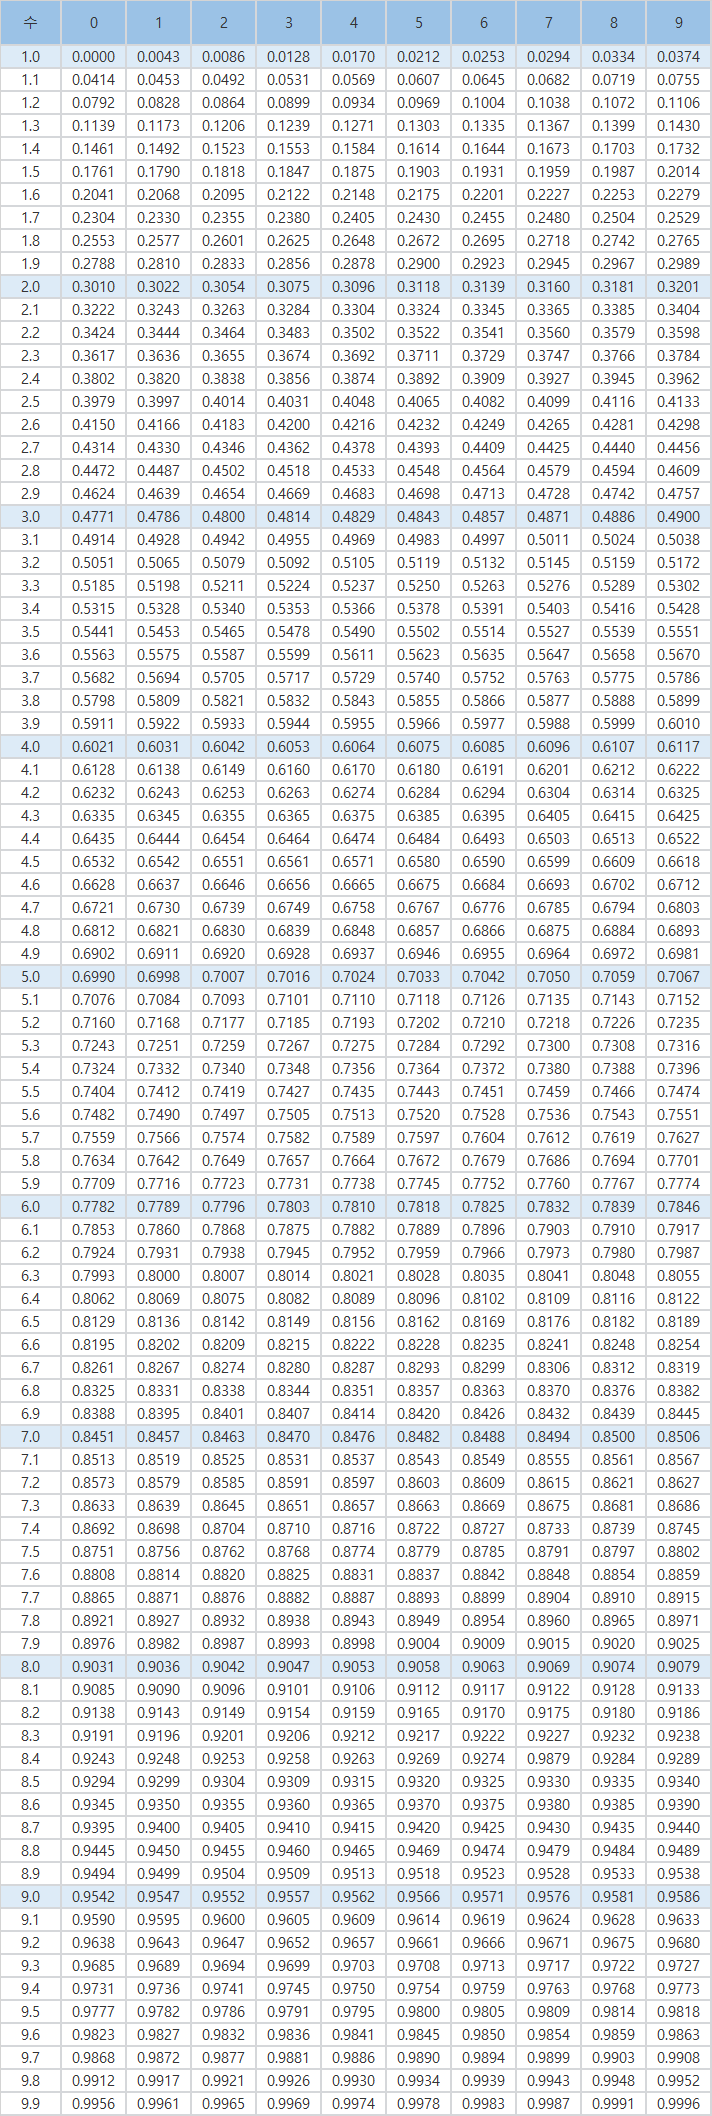Click the value 0.9956
The image size is (712, 2116).
tap(94, 2104)
